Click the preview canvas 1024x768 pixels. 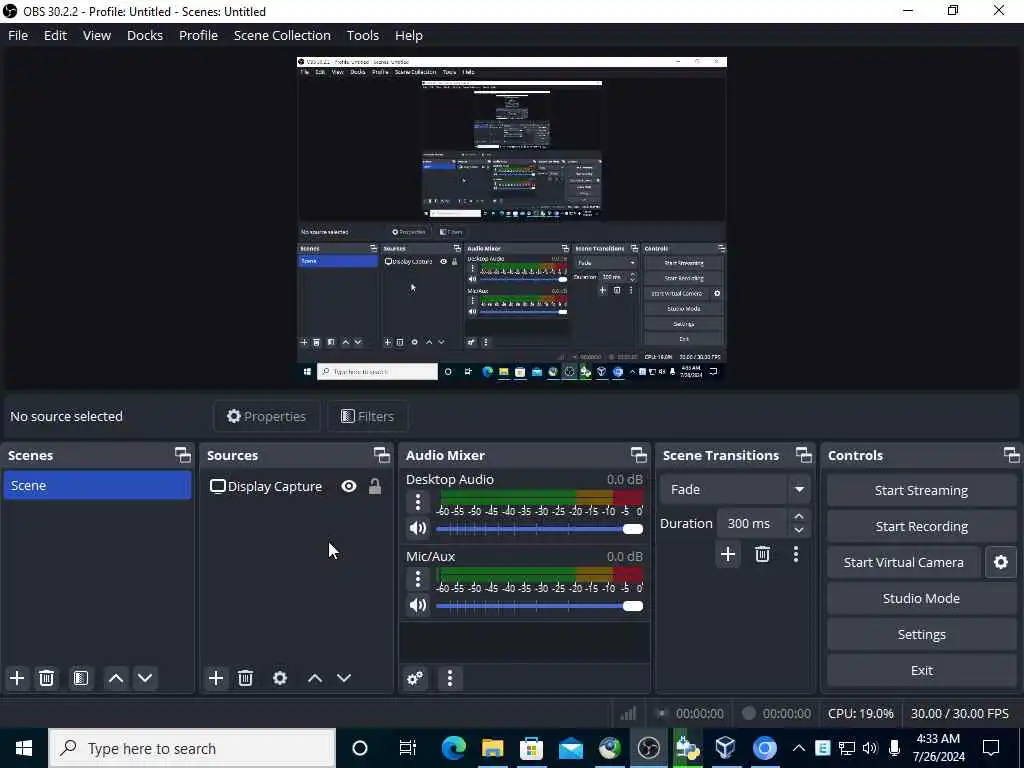(x=511, y=219)
